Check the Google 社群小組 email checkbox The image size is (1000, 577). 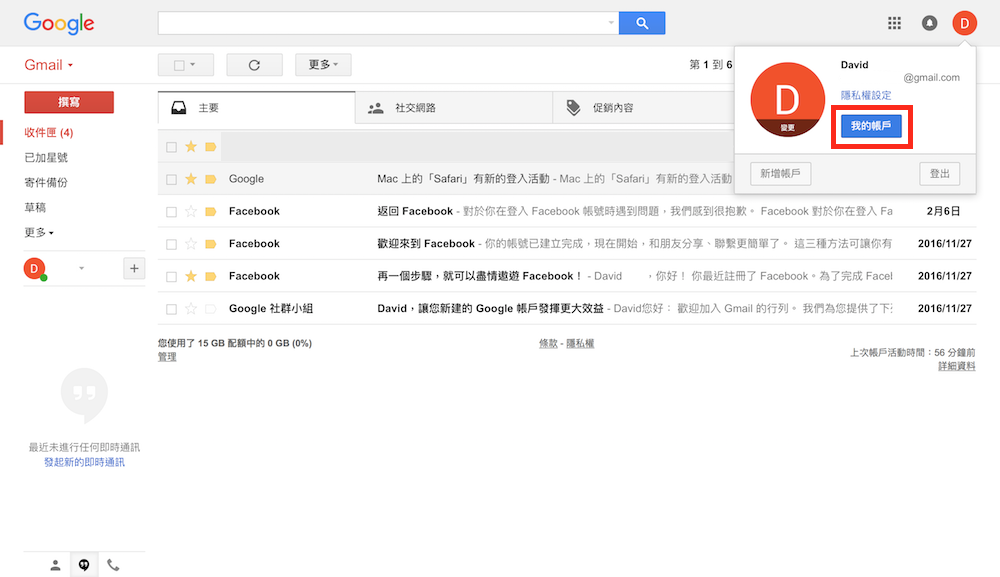171,309
